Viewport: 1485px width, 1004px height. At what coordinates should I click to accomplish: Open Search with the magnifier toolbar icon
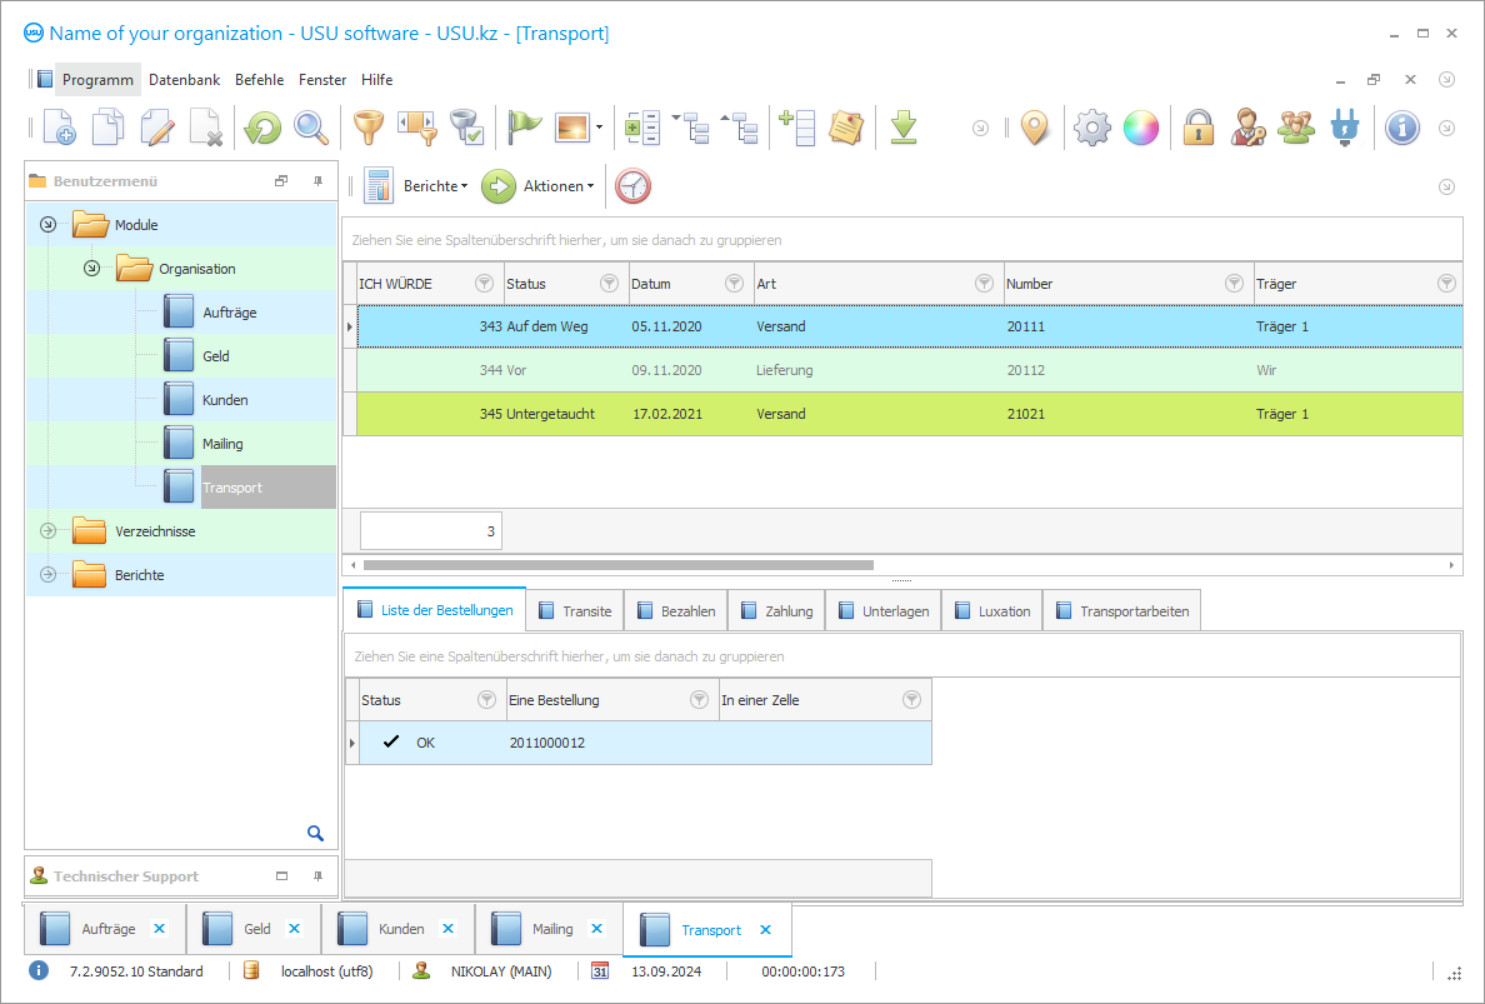311,128
